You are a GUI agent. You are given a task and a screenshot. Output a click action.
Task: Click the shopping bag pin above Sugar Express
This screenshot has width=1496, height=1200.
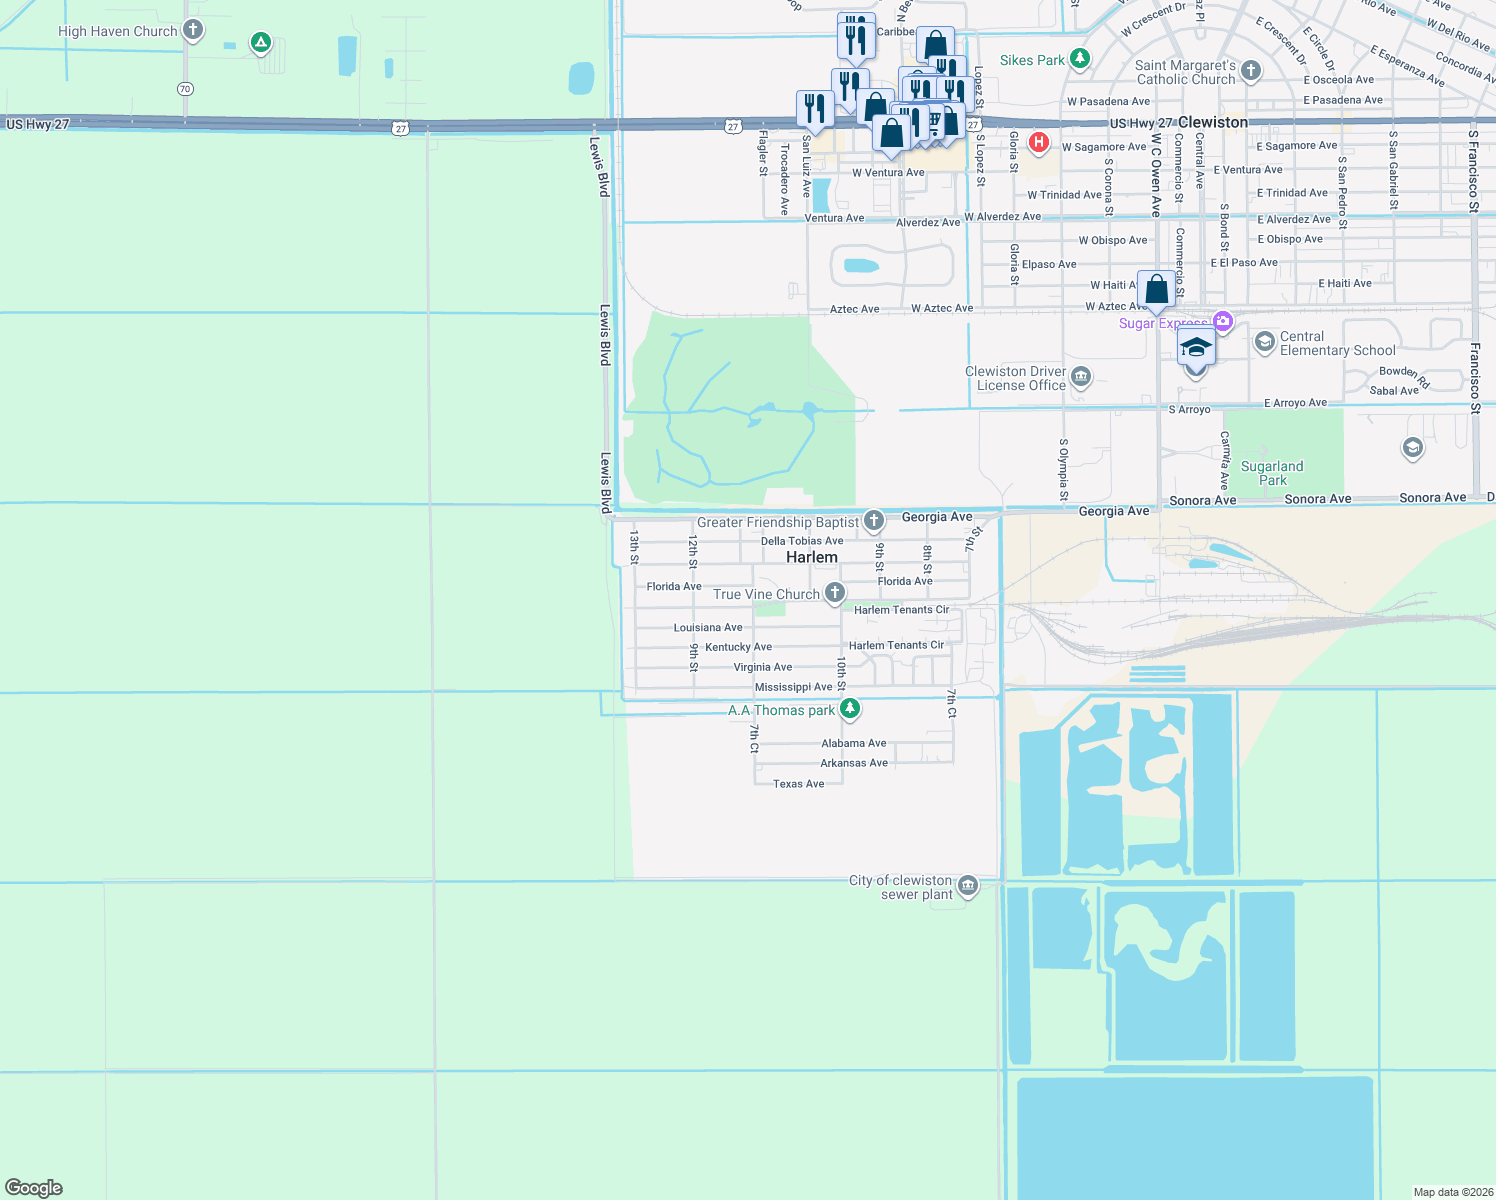tap(1156, 289)
